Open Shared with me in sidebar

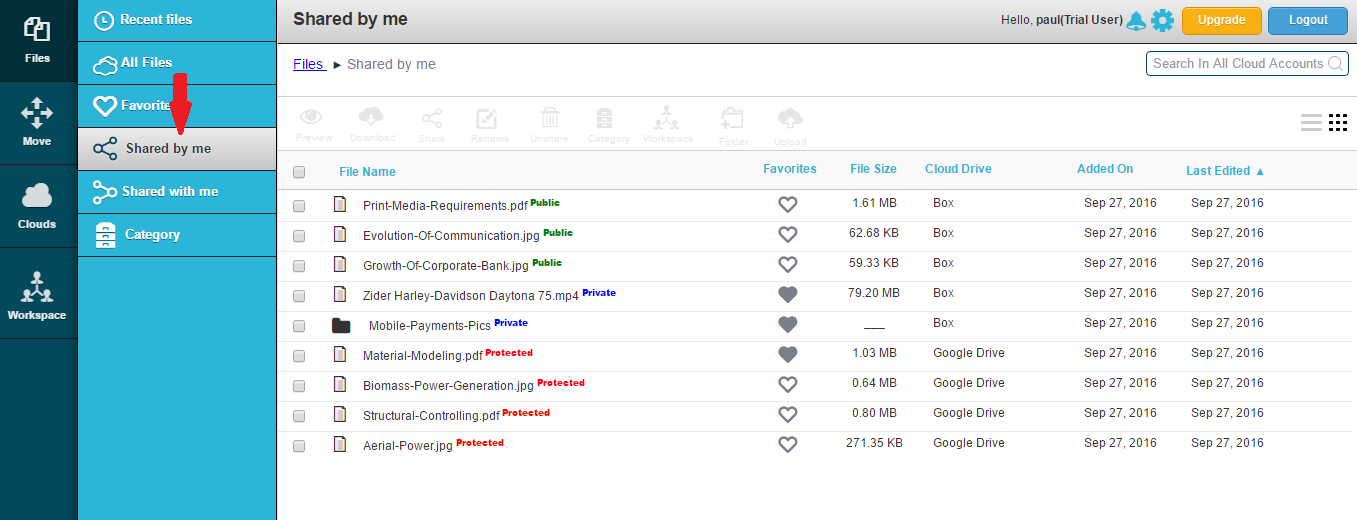(169, 191)
